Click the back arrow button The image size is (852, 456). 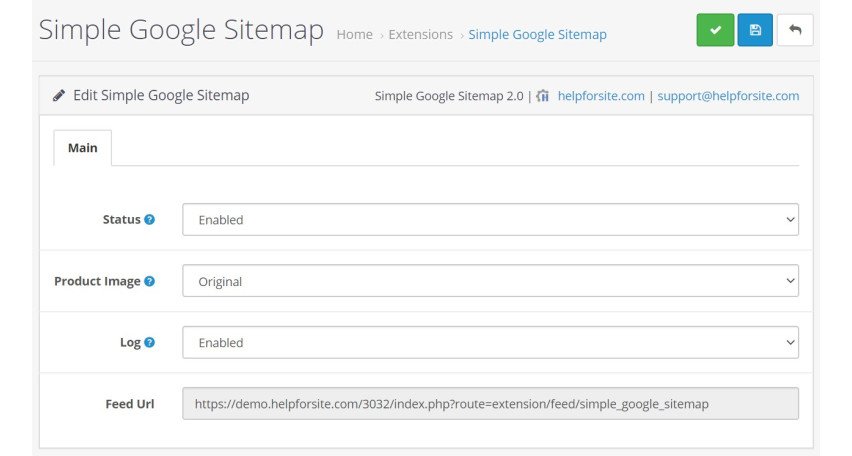click(795, 30)
